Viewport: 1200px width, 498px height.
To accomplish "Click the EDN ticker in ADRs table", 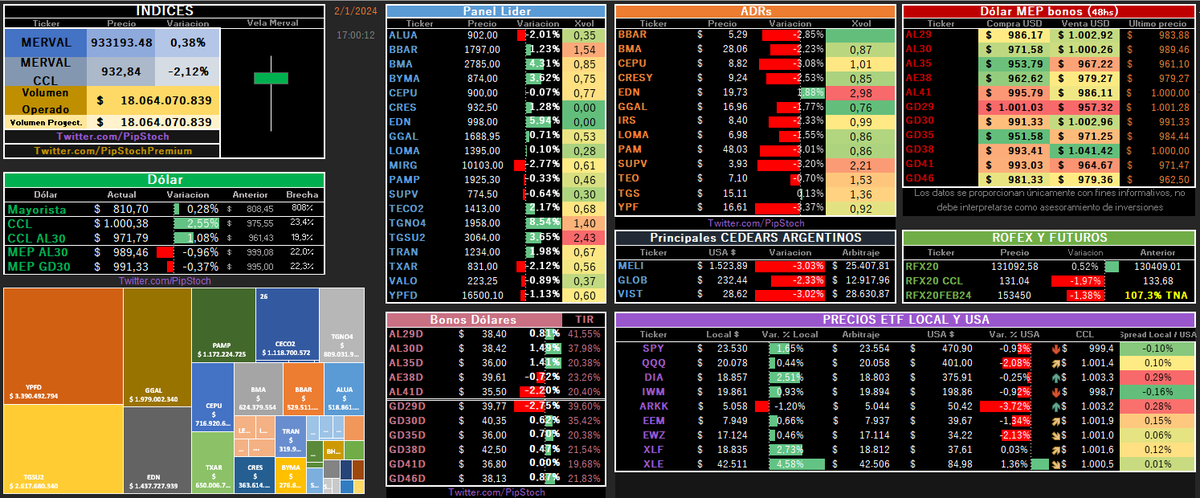I will click(x=630, y=92).
